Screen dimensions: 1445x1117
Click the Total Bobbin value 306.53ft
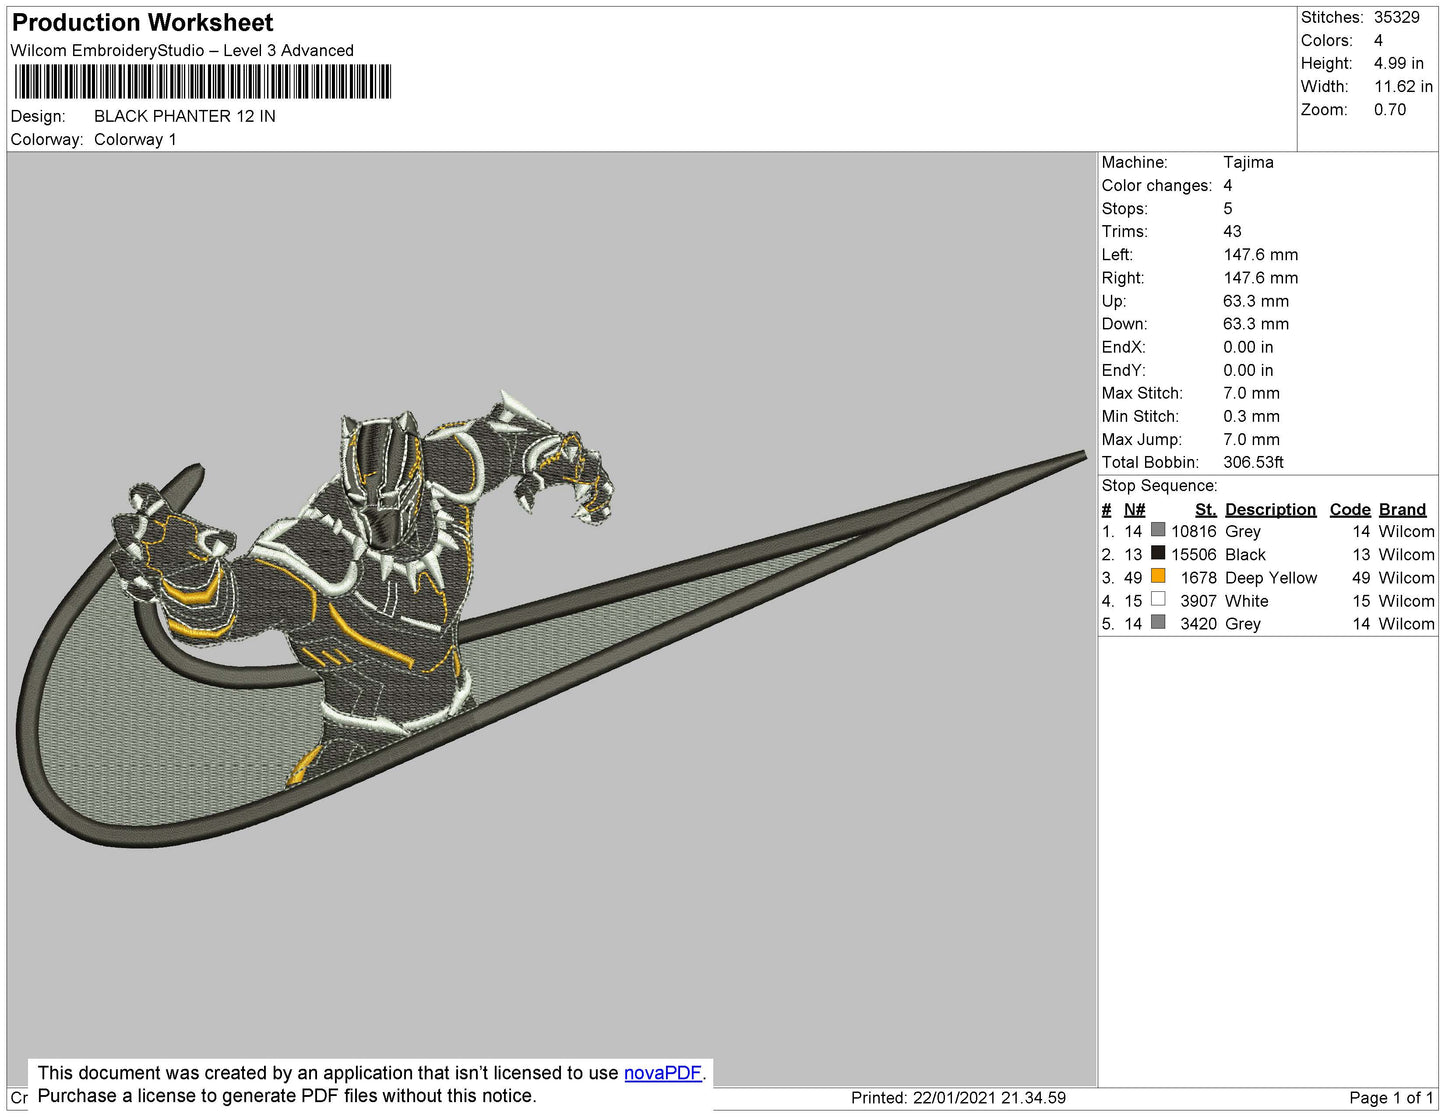click(1253, 462)
